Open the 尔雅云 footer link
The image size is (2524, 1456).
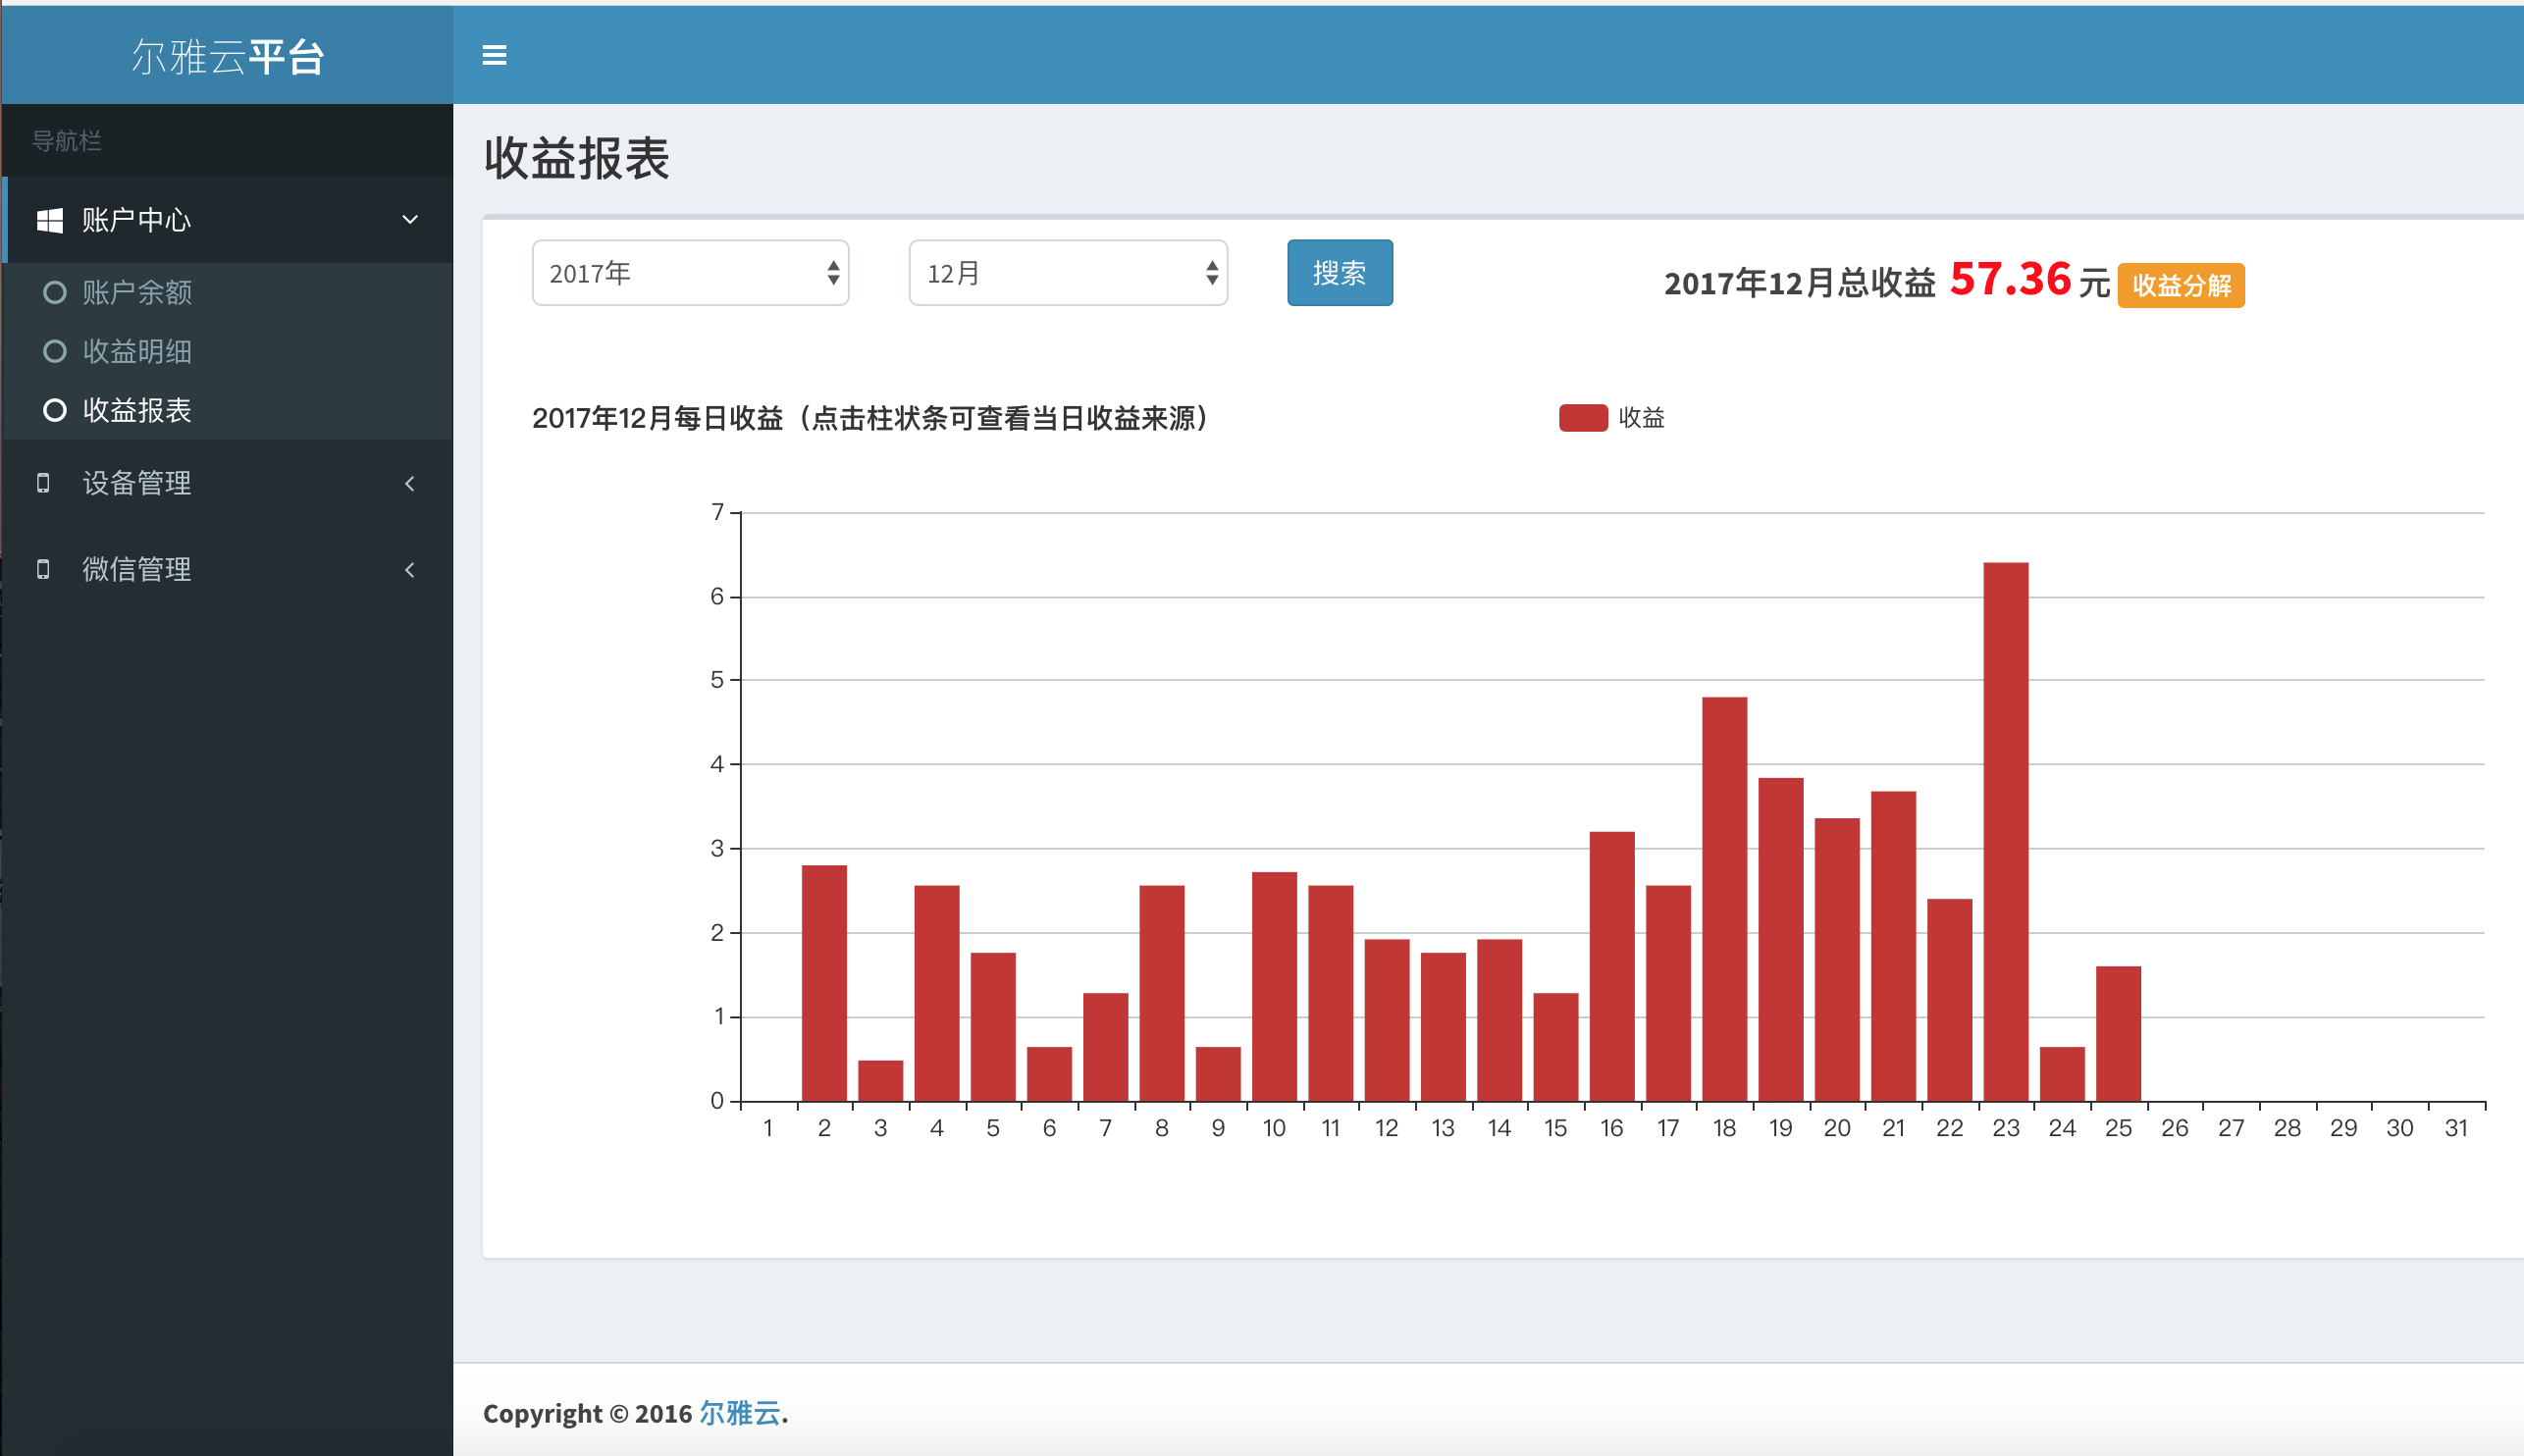tap(739, 1413)
